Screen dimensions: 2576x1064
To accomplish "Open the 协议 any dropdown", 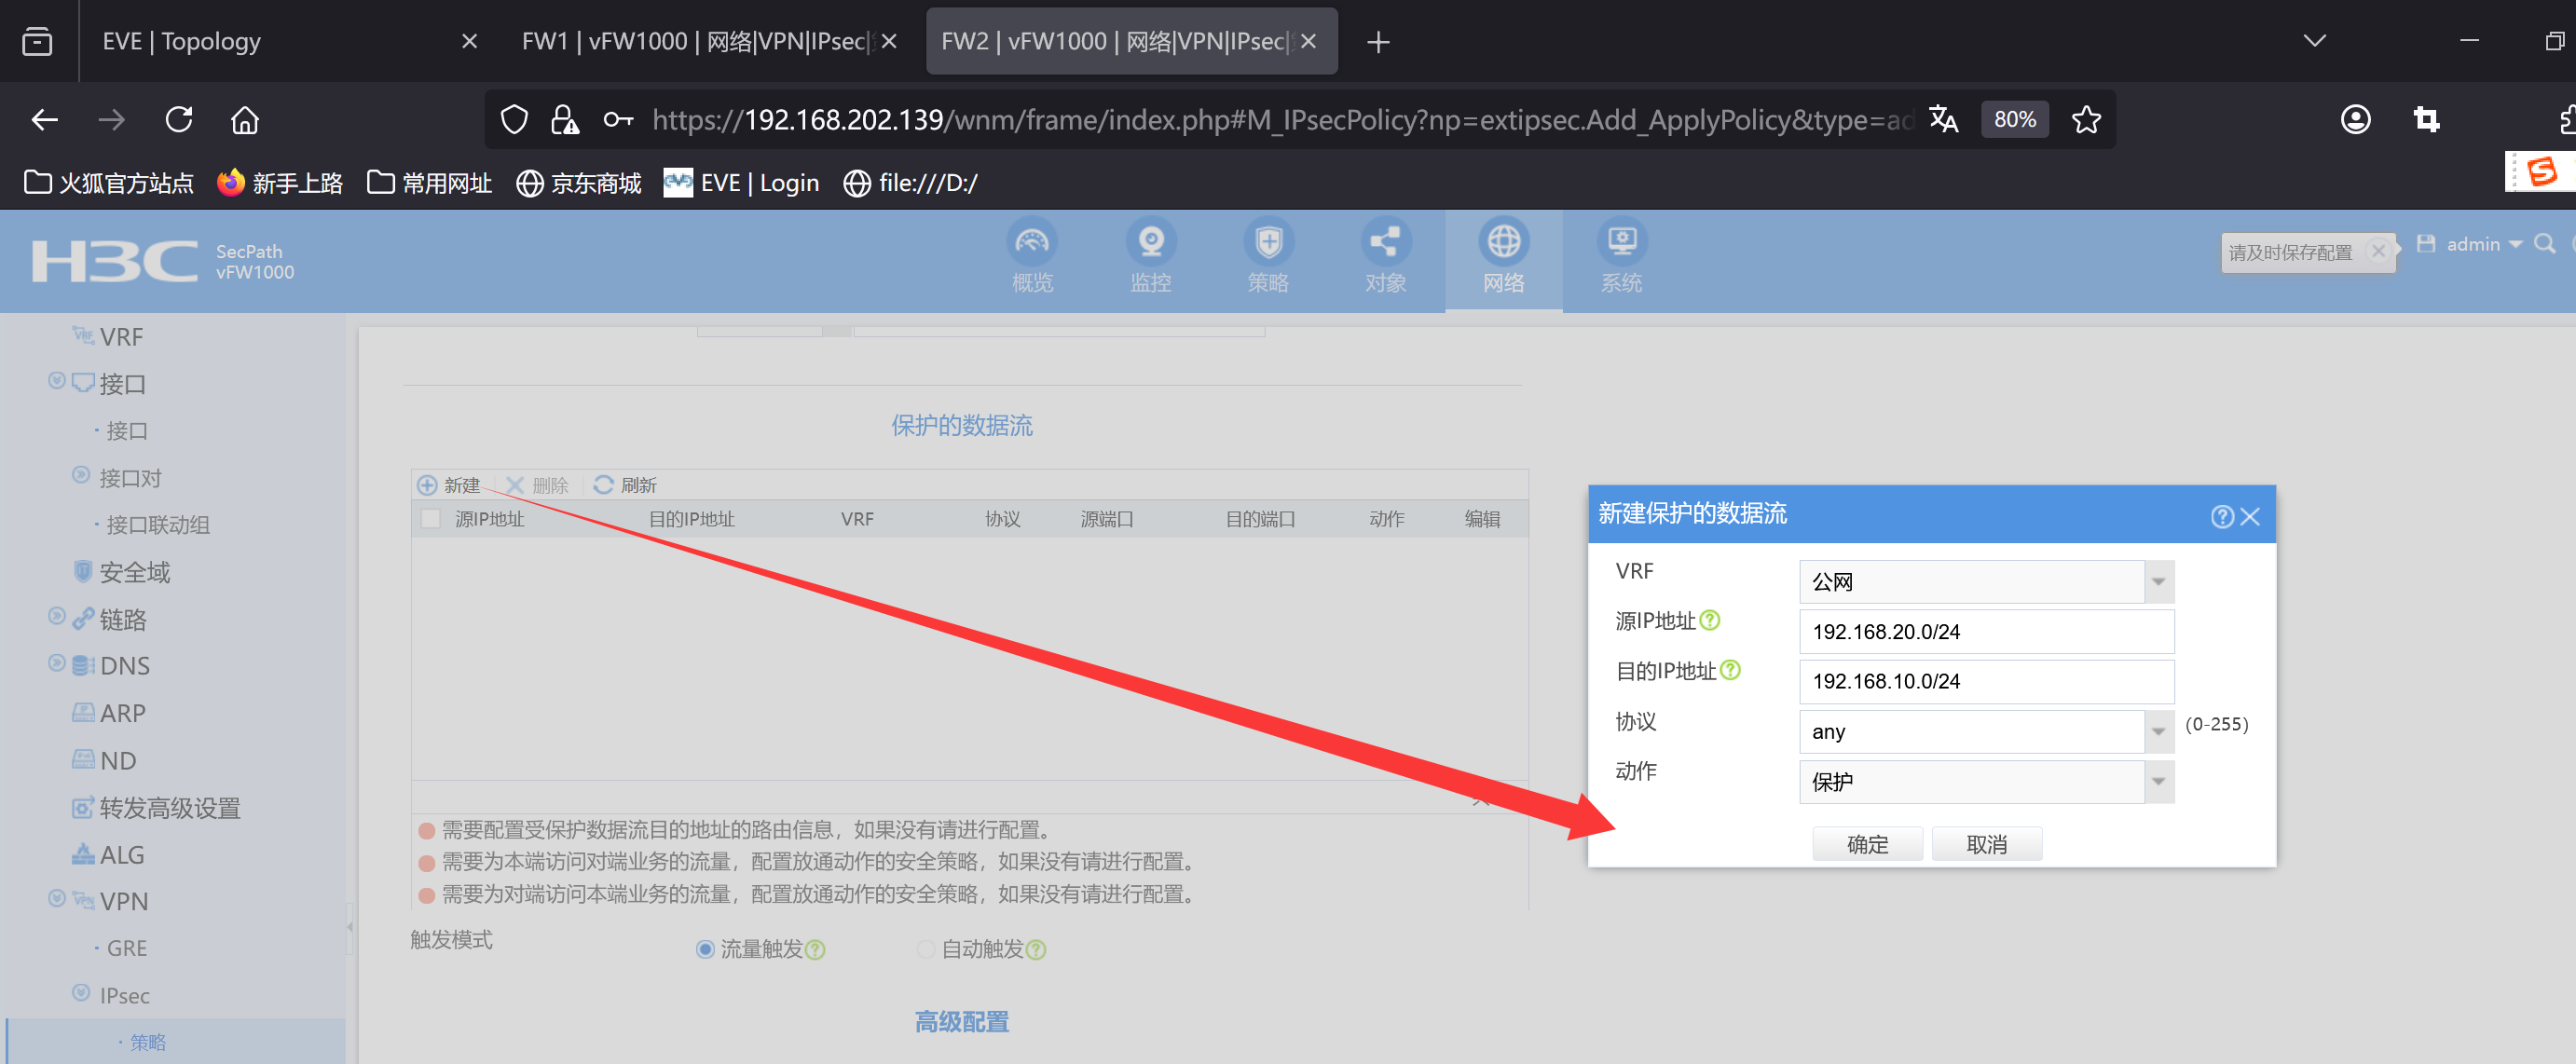I will [x=2158, y=732].
